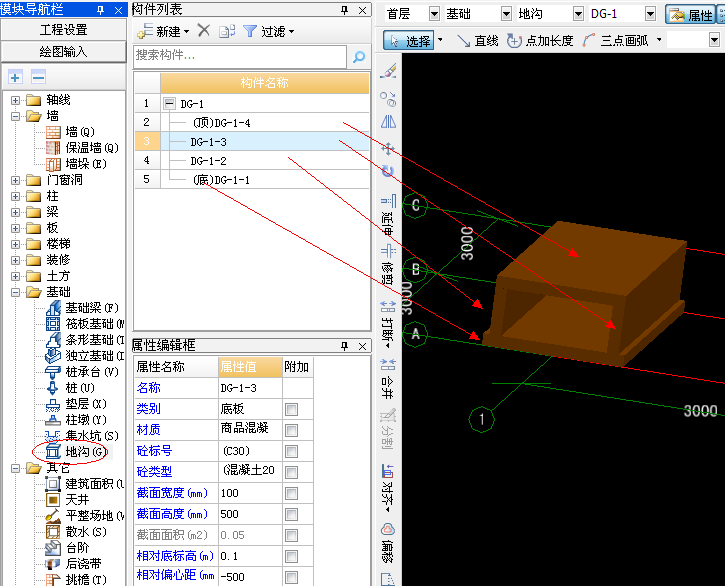Image resolution: width=725 pixels, height=586 pixels.
Task: Select 建筑面积 building area item
Action: (85, 484)
